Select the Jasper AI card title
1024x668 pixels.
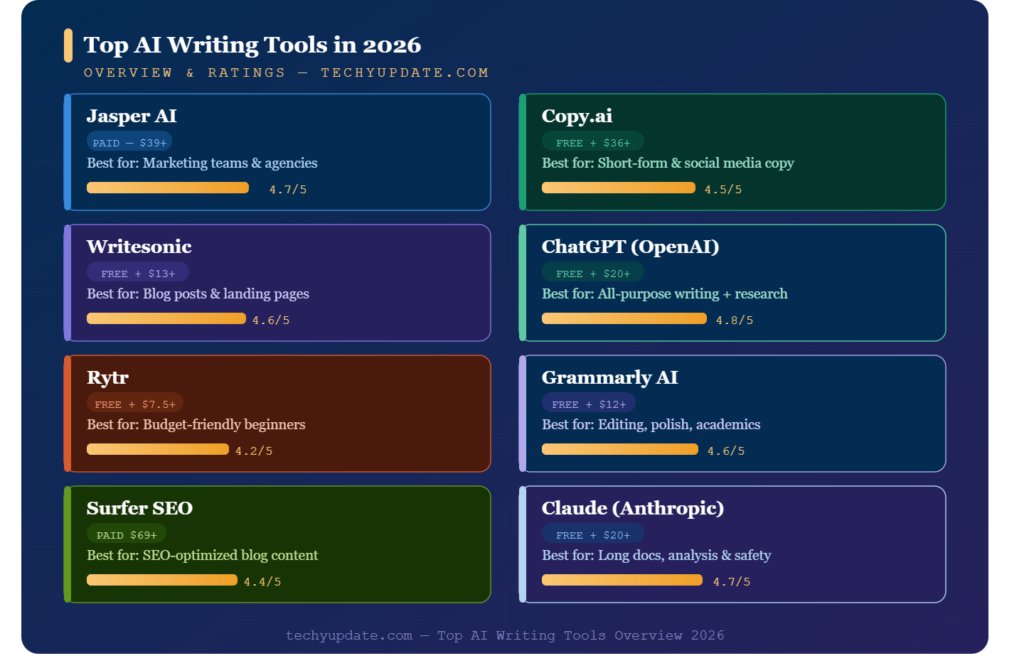point(131,116)
